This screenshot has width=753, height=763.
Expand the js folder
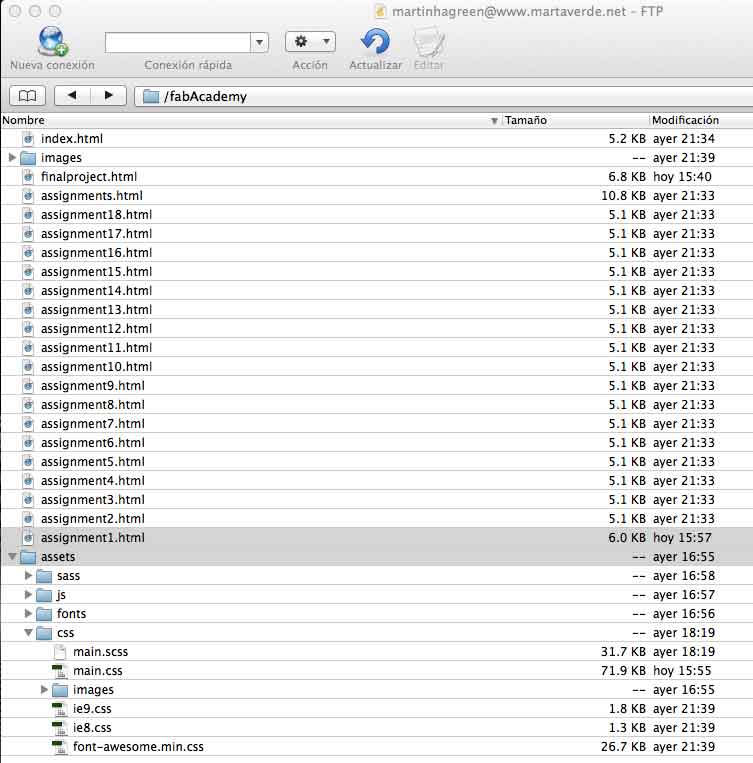pos(28,595)
